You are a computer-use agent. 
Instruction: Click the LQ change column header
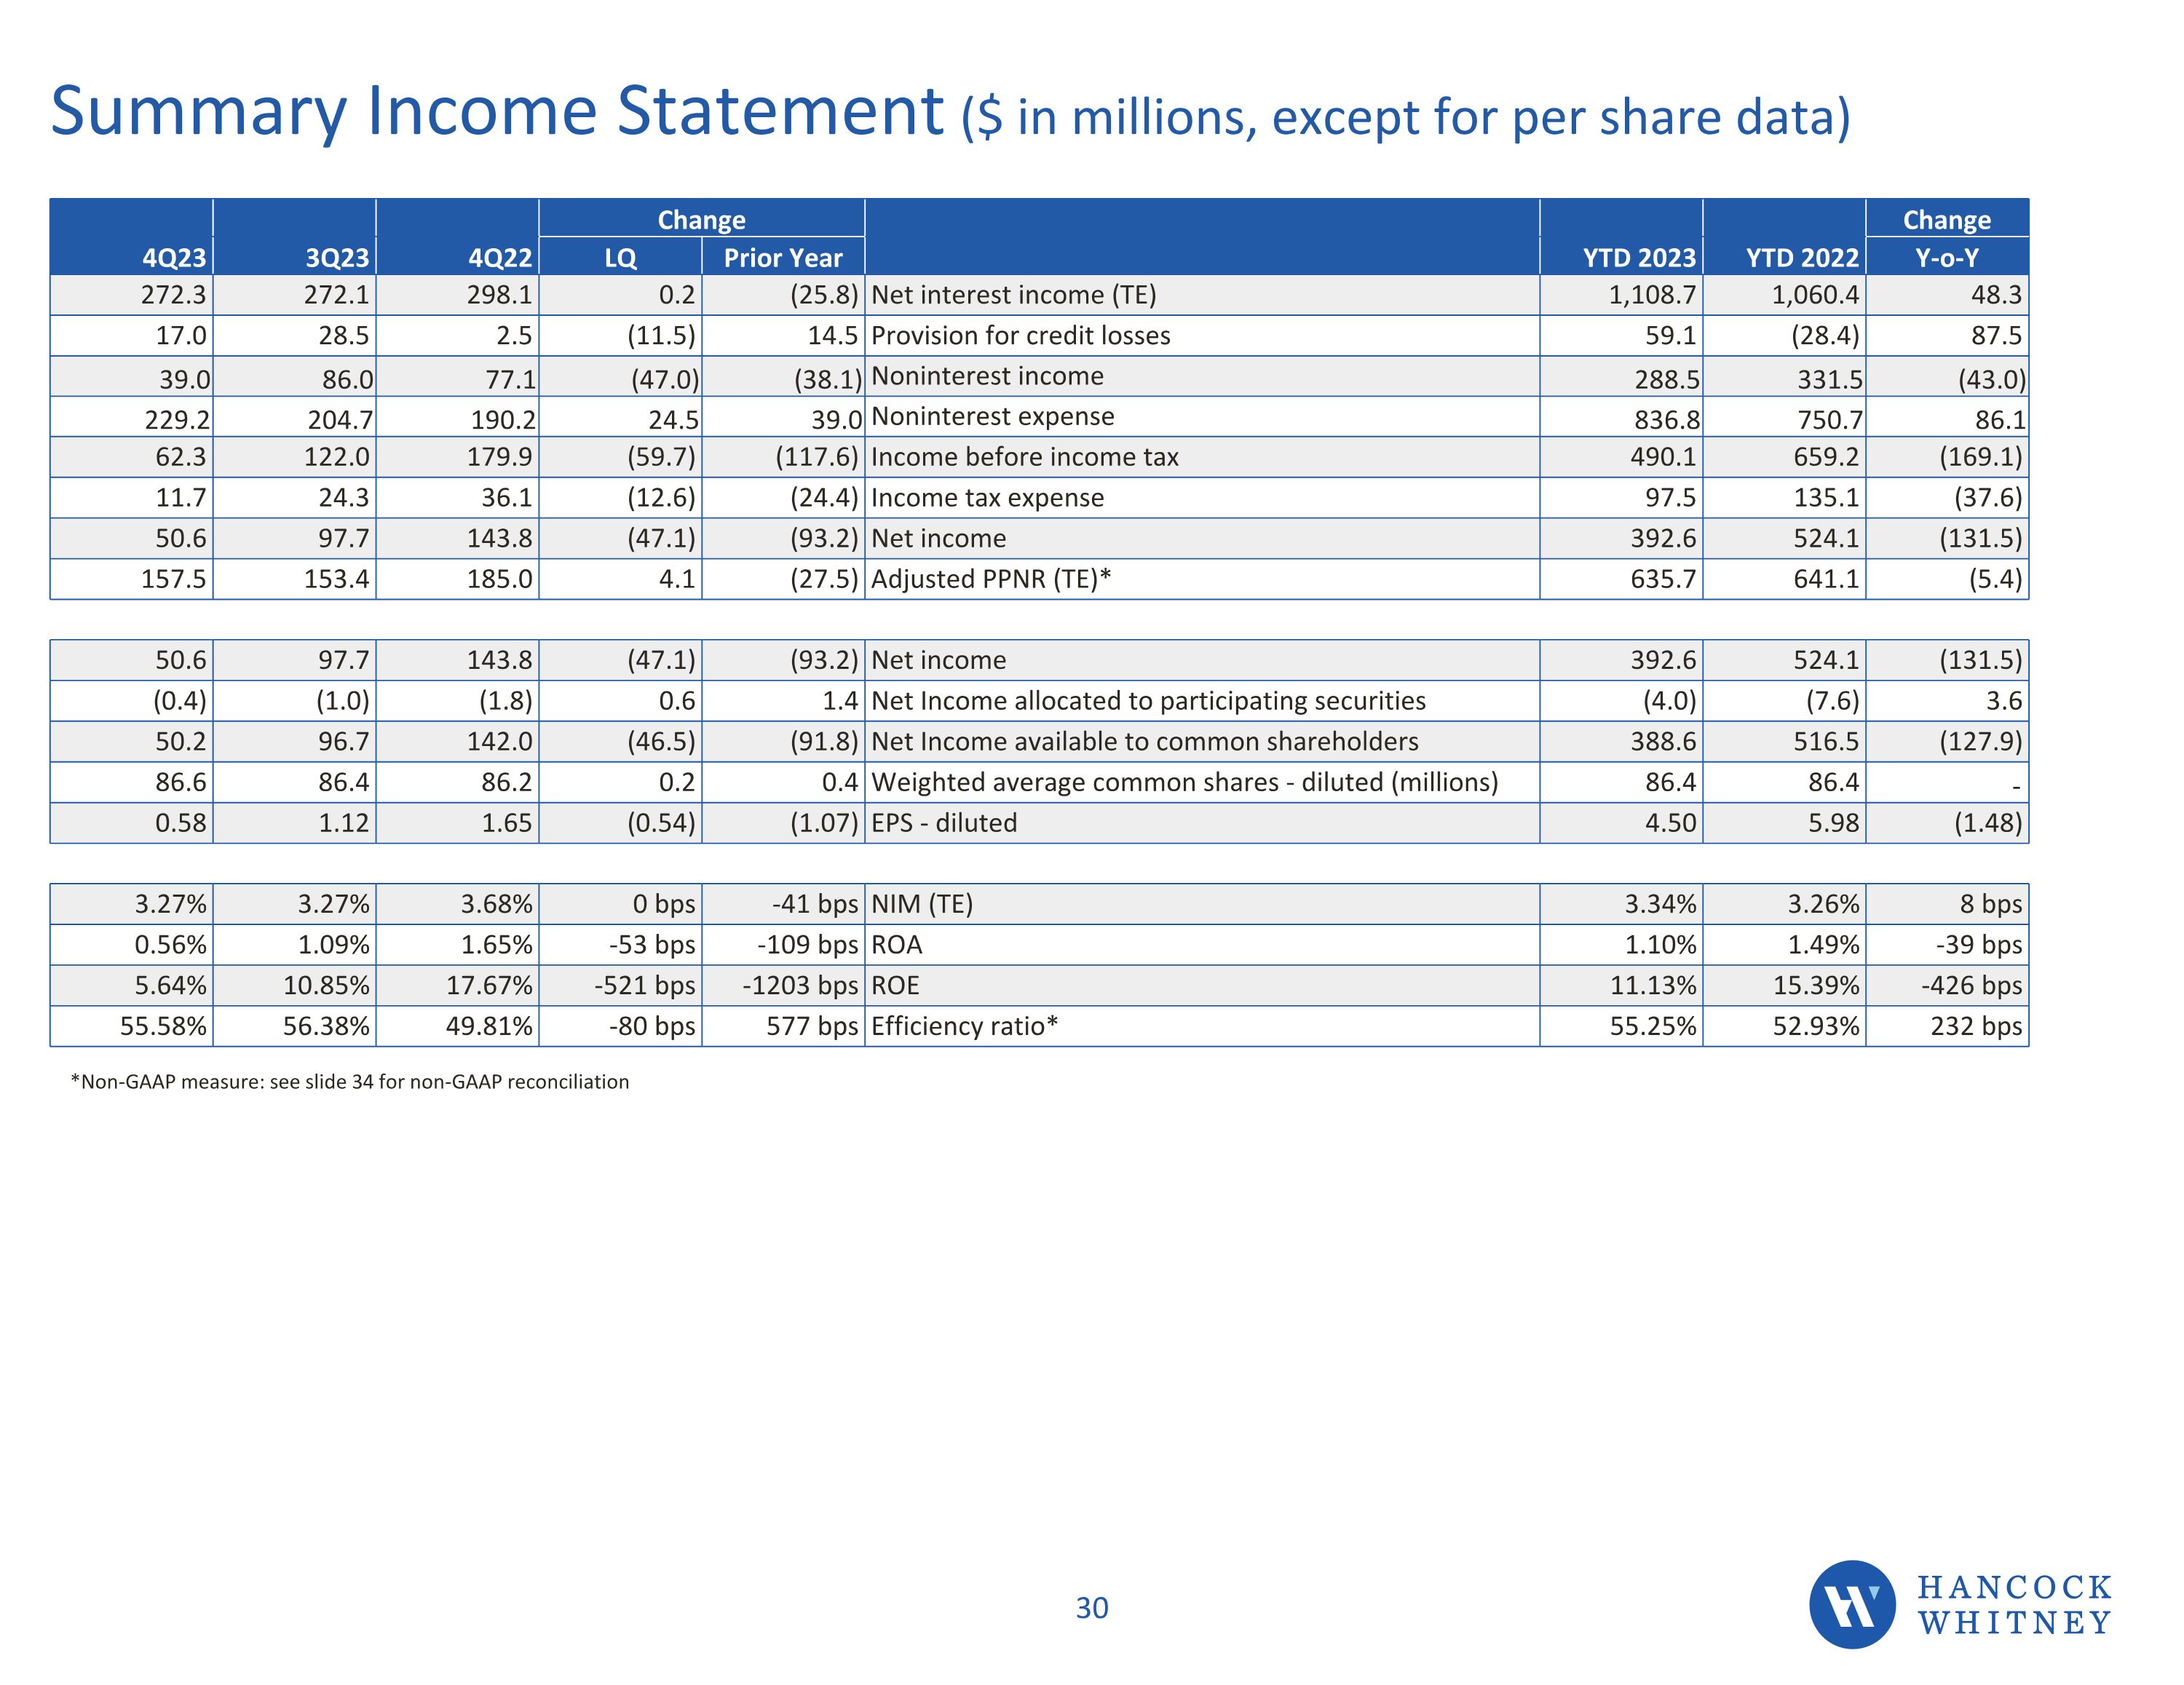pos(620,258)
